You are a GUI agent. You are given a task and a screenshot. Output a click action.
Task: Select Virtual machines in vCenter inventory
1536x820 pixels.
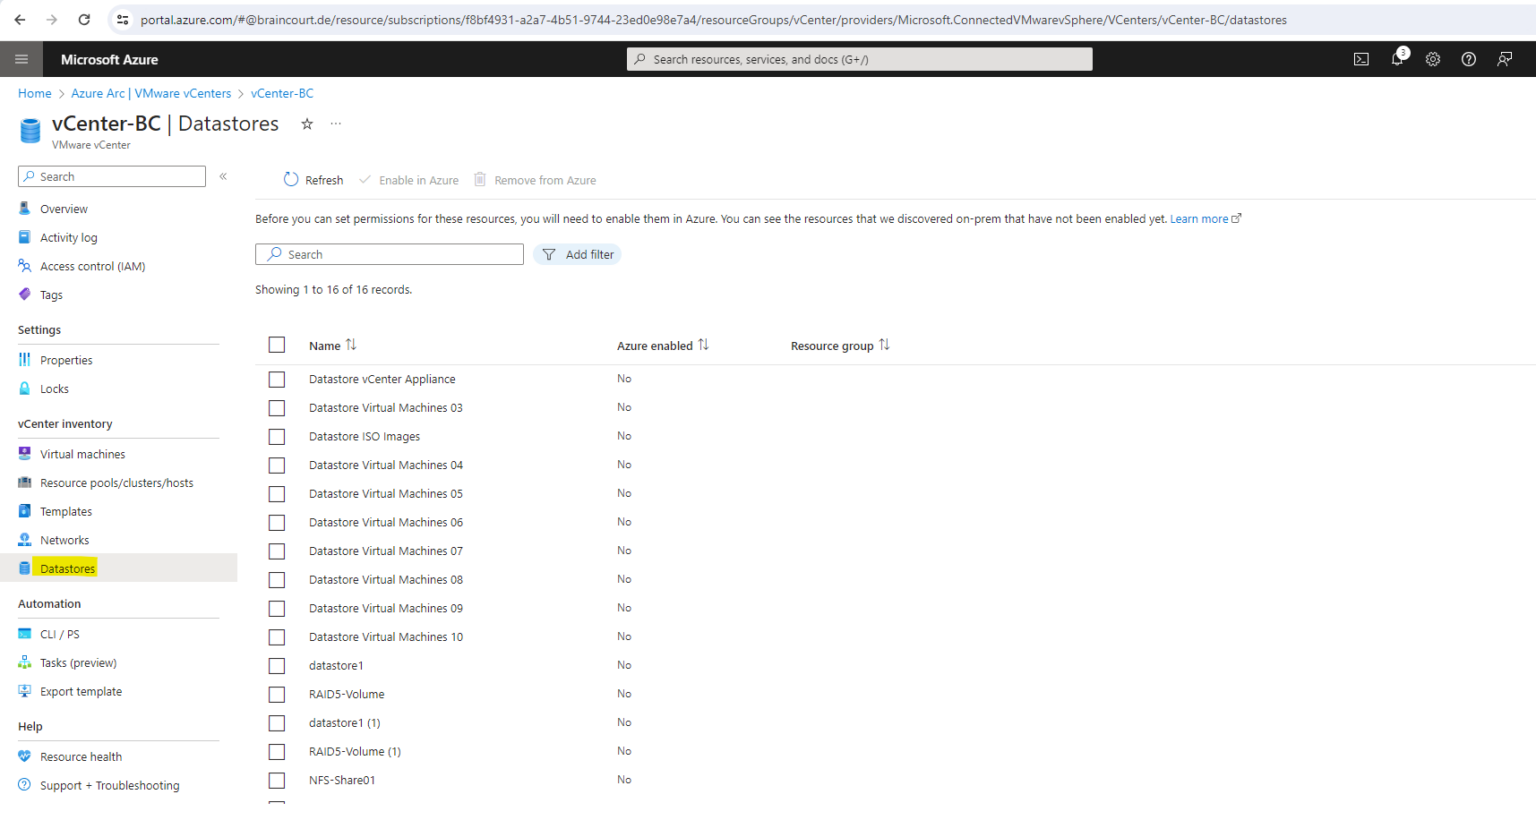82,453
